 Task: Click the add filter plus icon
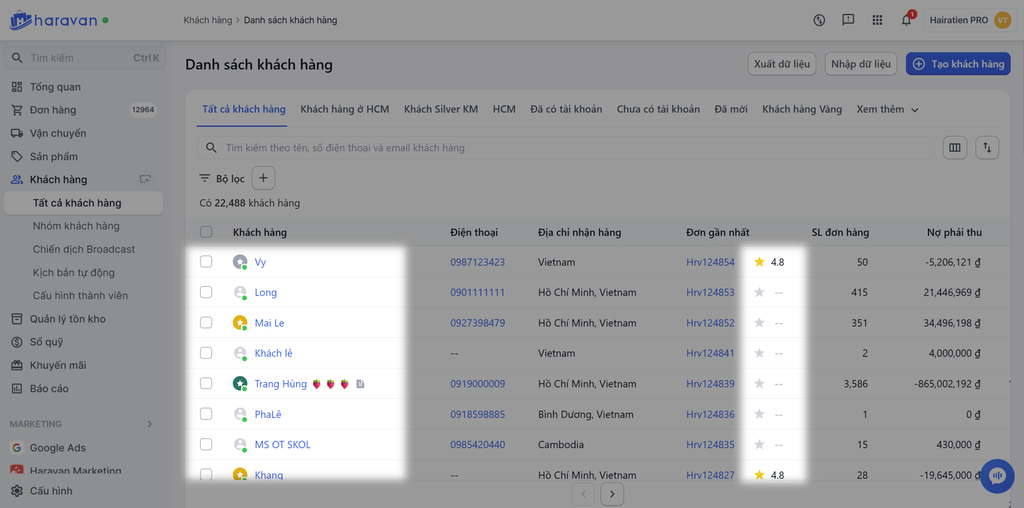(263, 179)
